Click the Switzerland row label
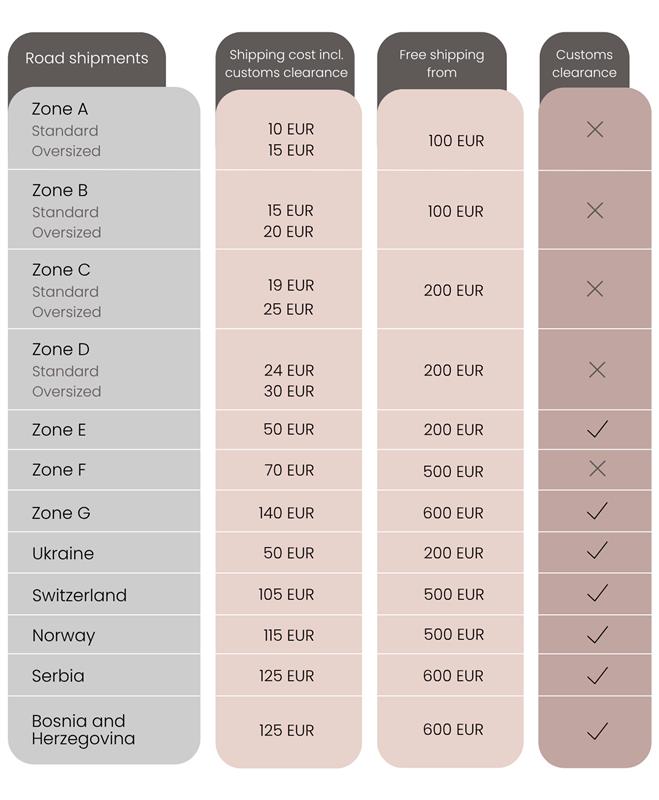The image size is (659, 800). [x=79, y=595]
